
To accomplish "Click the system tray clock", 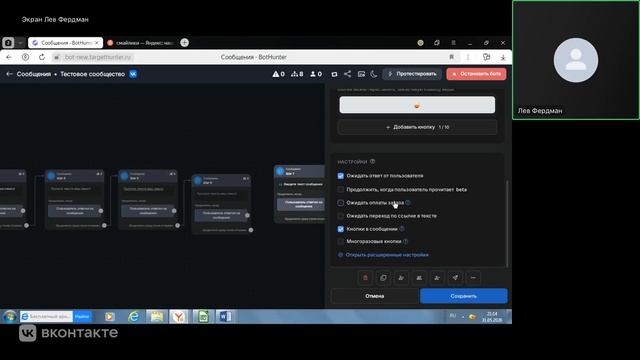I will point(492,317).
